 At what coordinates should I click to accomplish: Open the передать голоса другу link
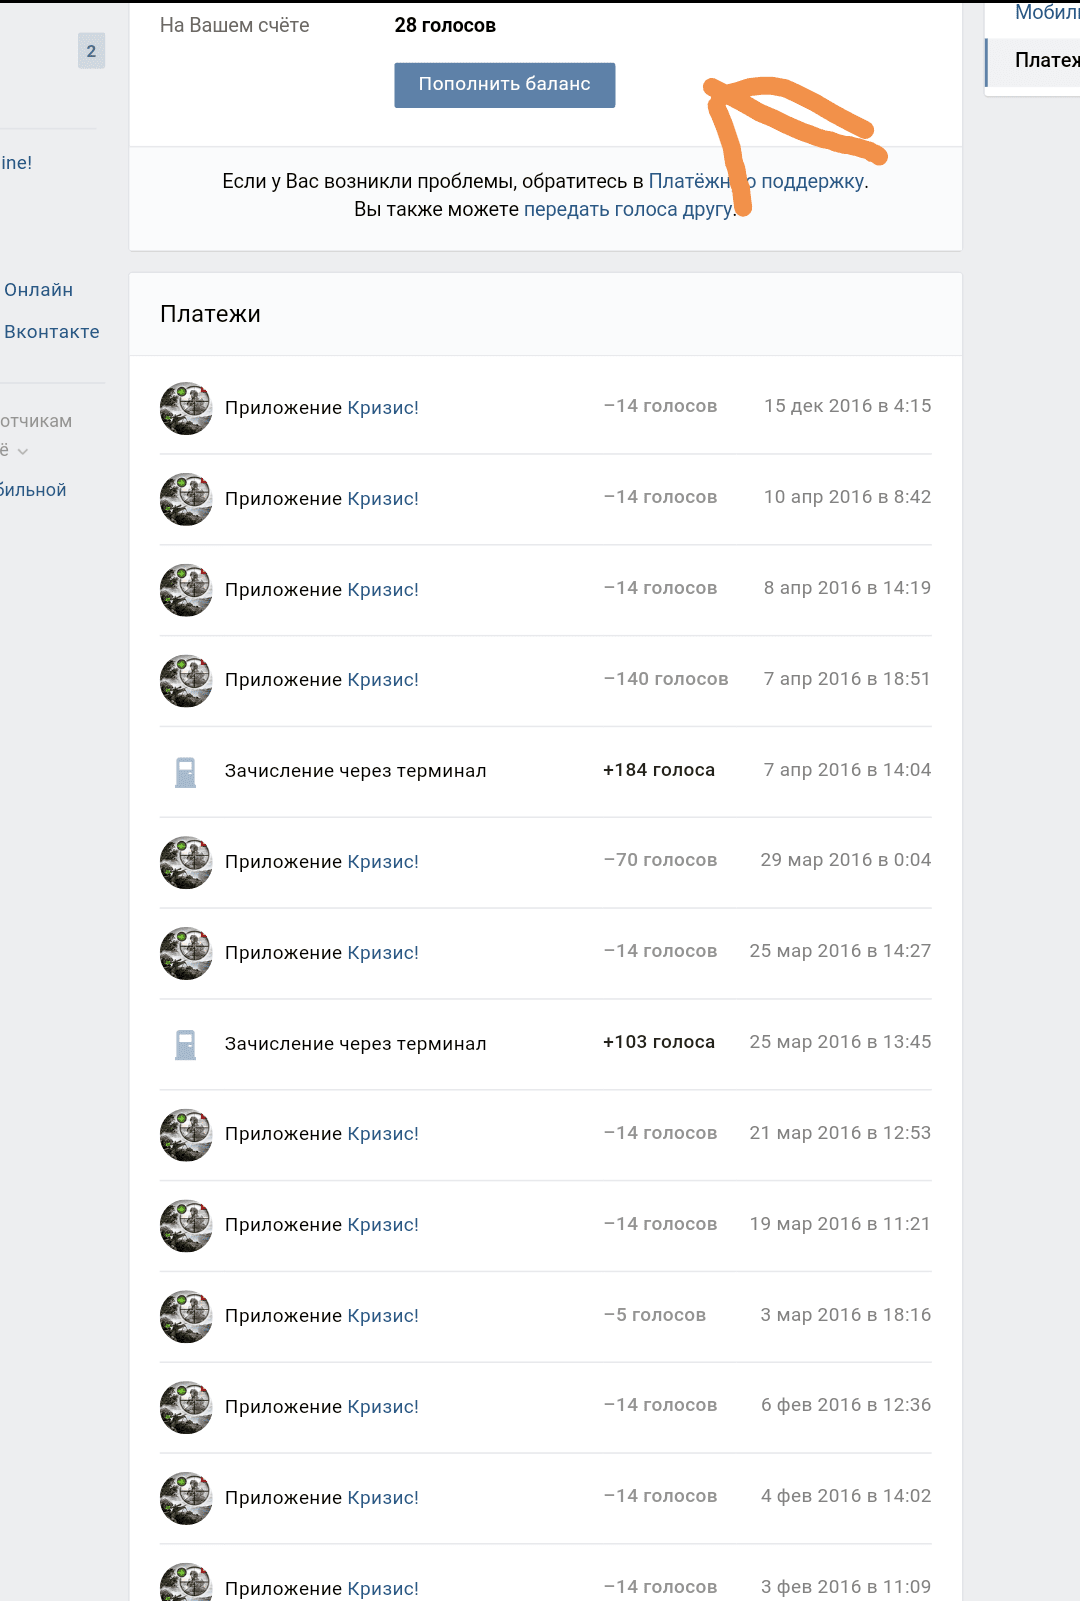tap(627, 209)
